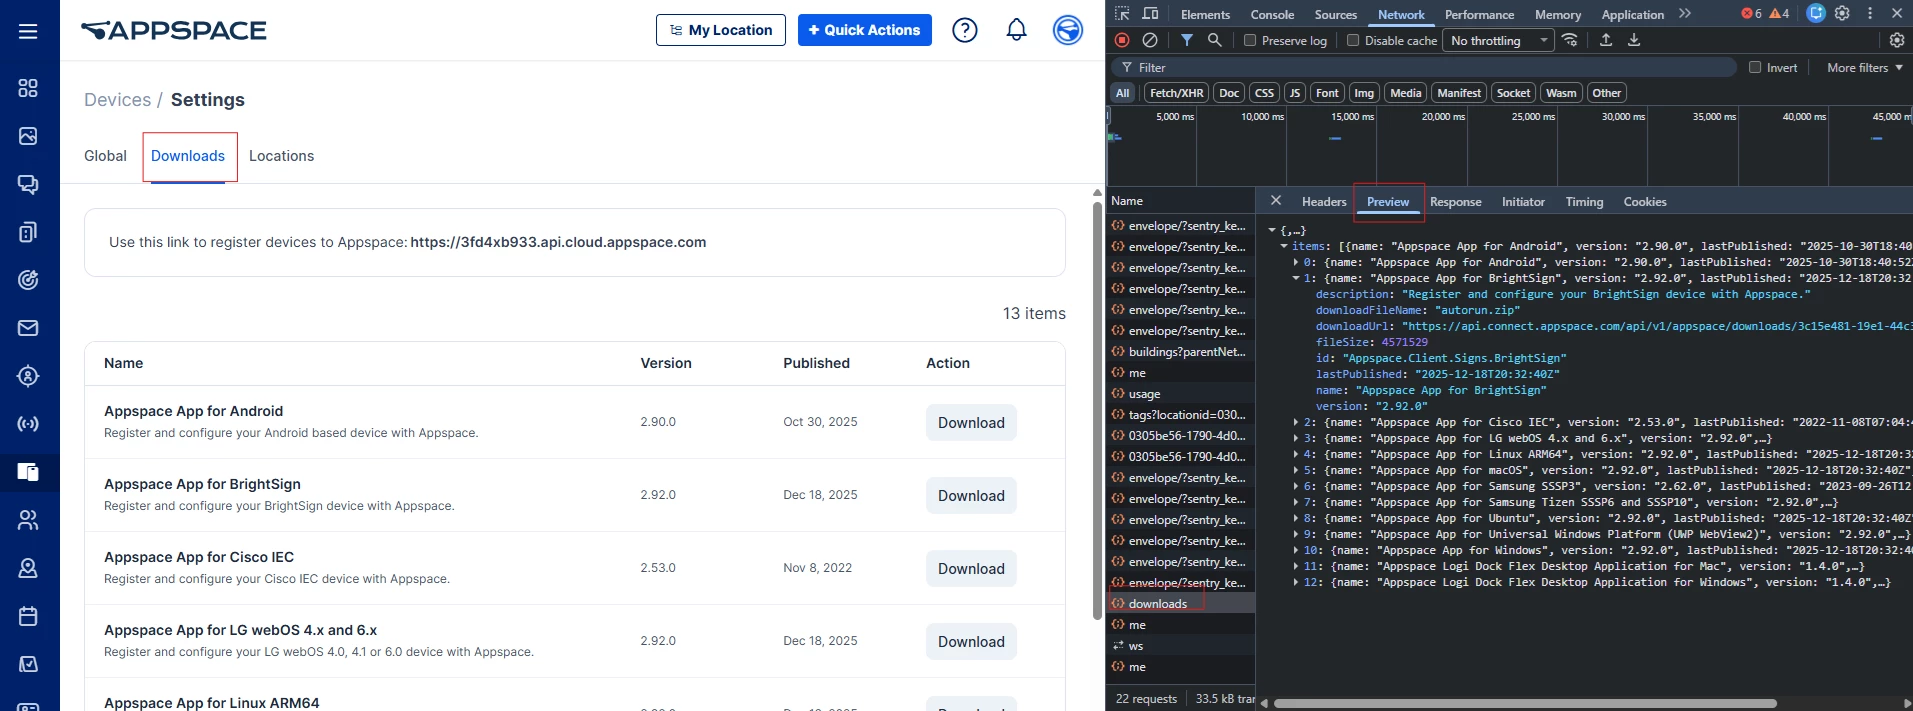Click the Quick Actions button
This screenshot has height=711, width=1913.
(x=865, y=30)
